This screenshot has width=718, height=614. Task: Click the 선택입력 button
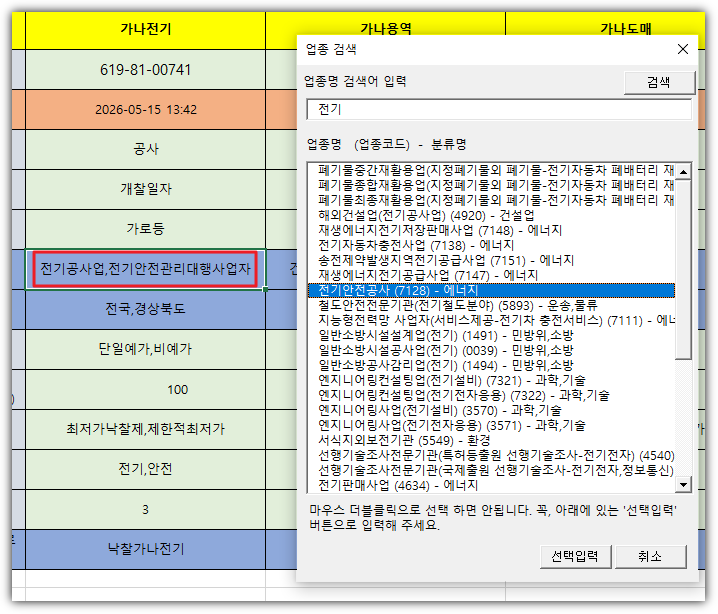click(575, 556)
